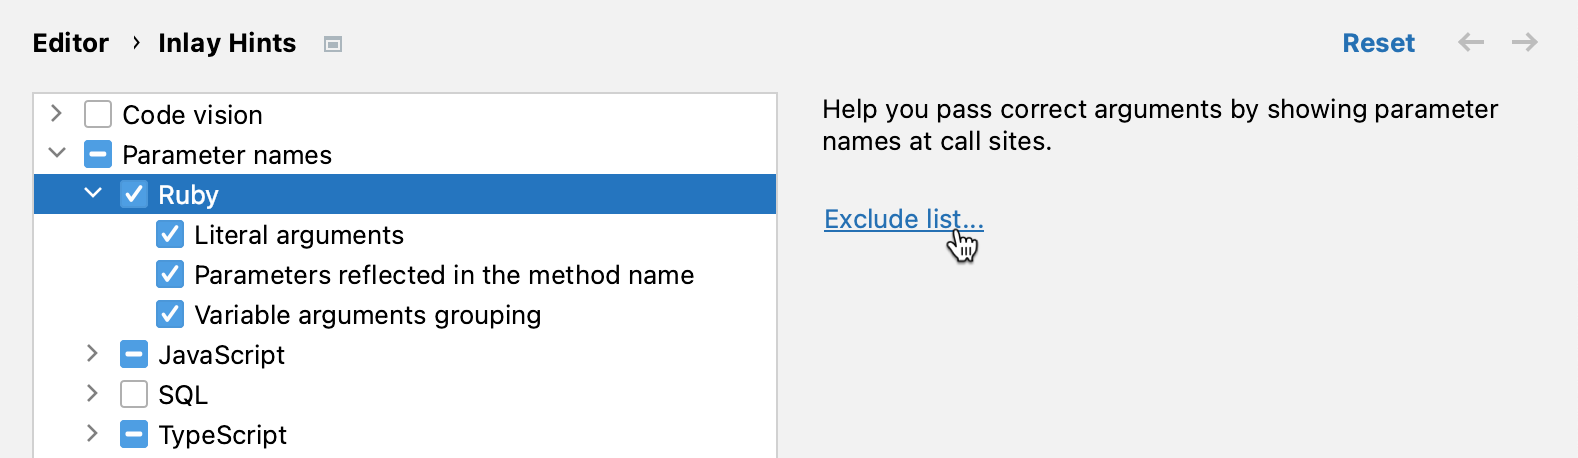Collapse the Parameter names node

[x=57, y=153]
